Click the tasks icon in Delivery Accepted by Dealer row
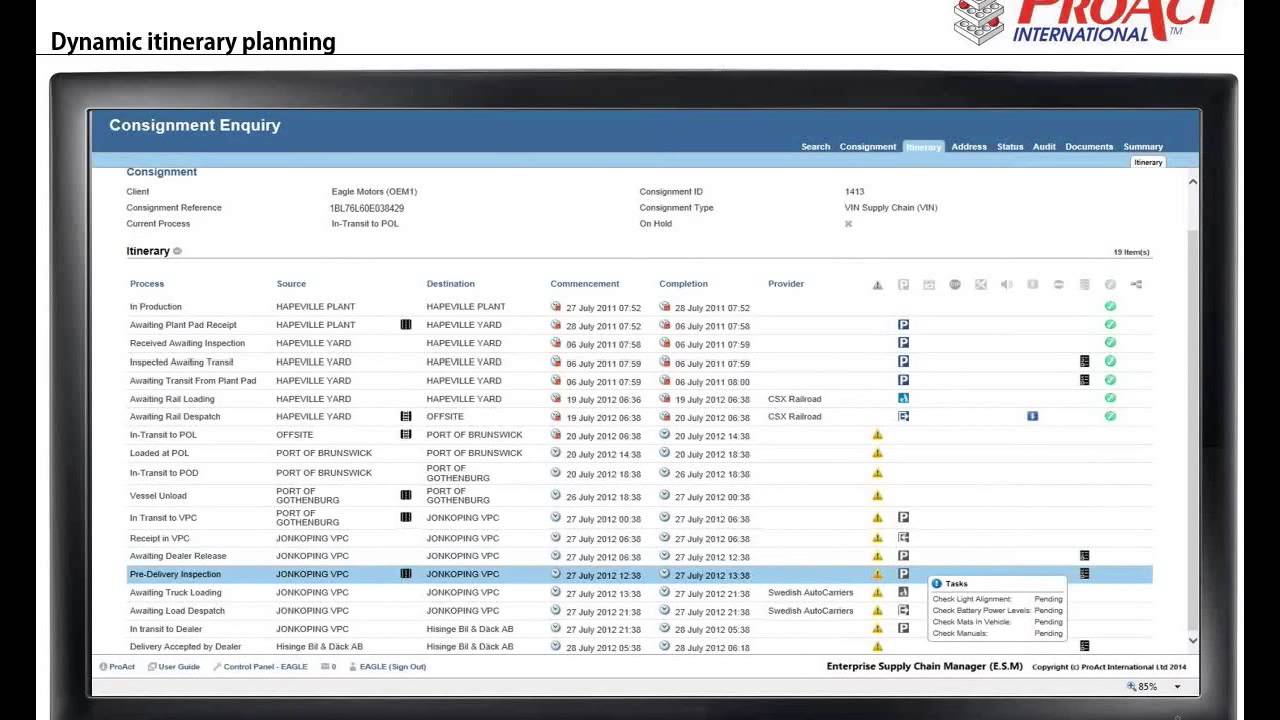The height and width of the screenshot is (720, 1280). click(x=1084, y=646)
